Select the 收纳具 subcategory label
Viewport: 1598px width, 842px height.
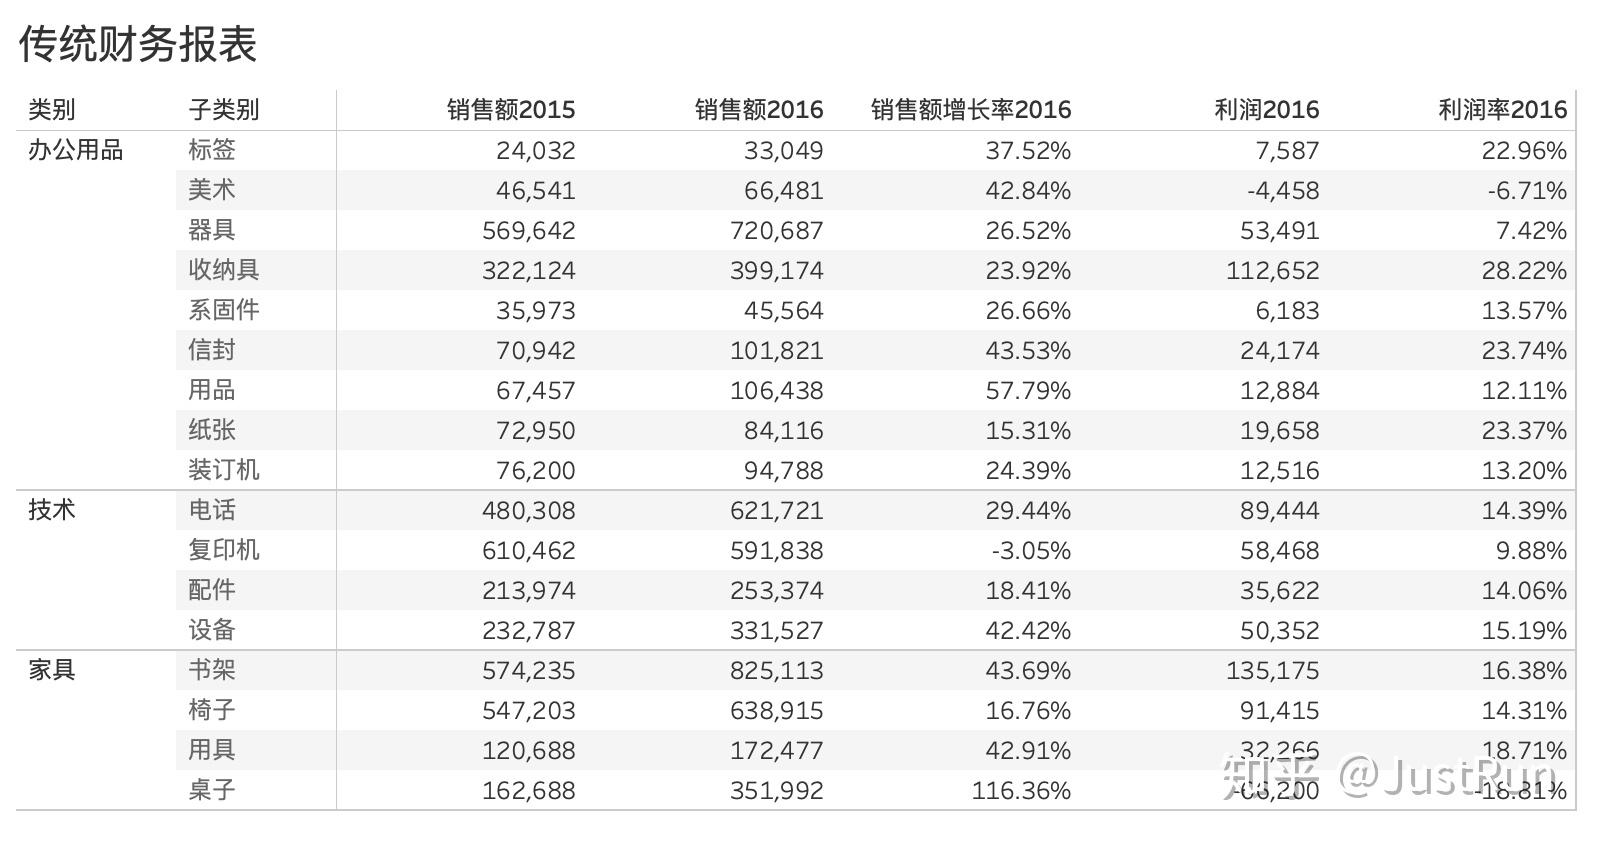point(223,270)
